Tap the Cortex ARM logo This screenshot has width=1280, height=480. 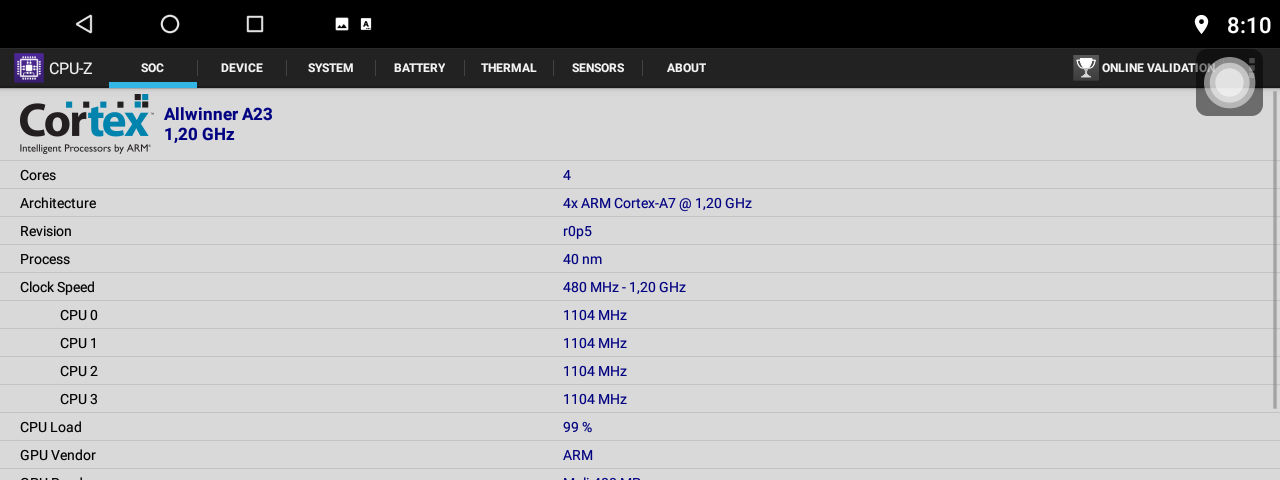[x=86, y=124]
